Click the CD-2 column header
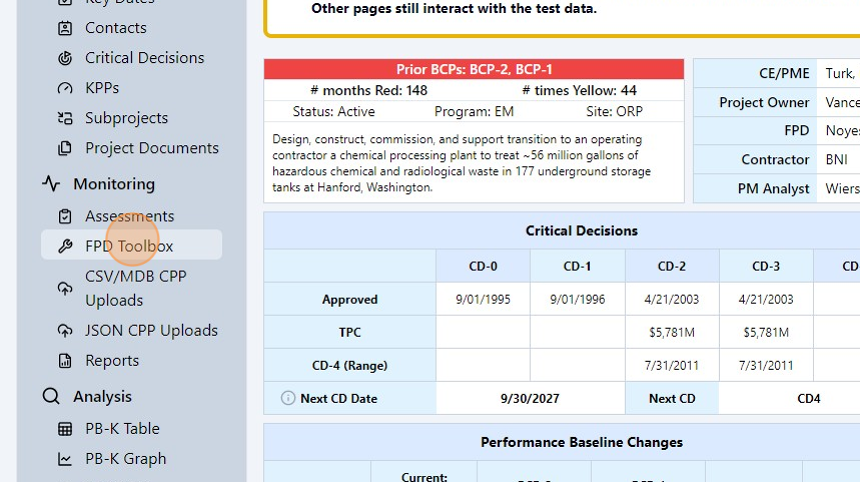Image resolution: width=860 pixels, height=482 pixels. coord(671,266)
